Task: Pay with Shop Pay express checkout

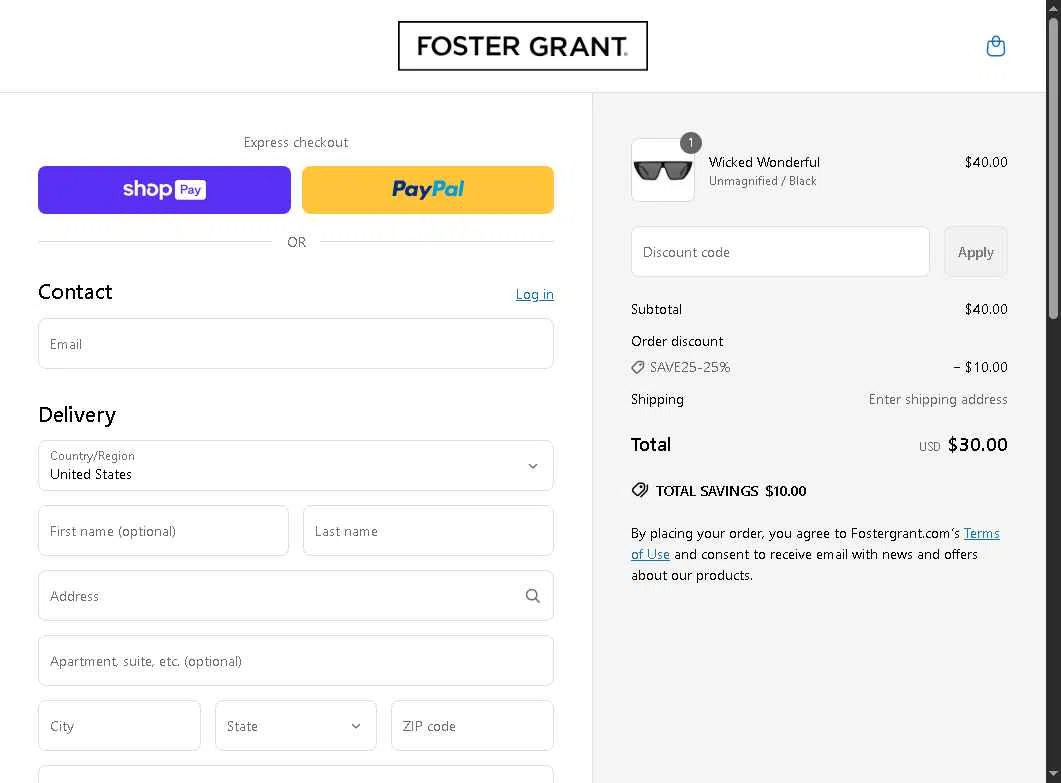Action: 164,190
